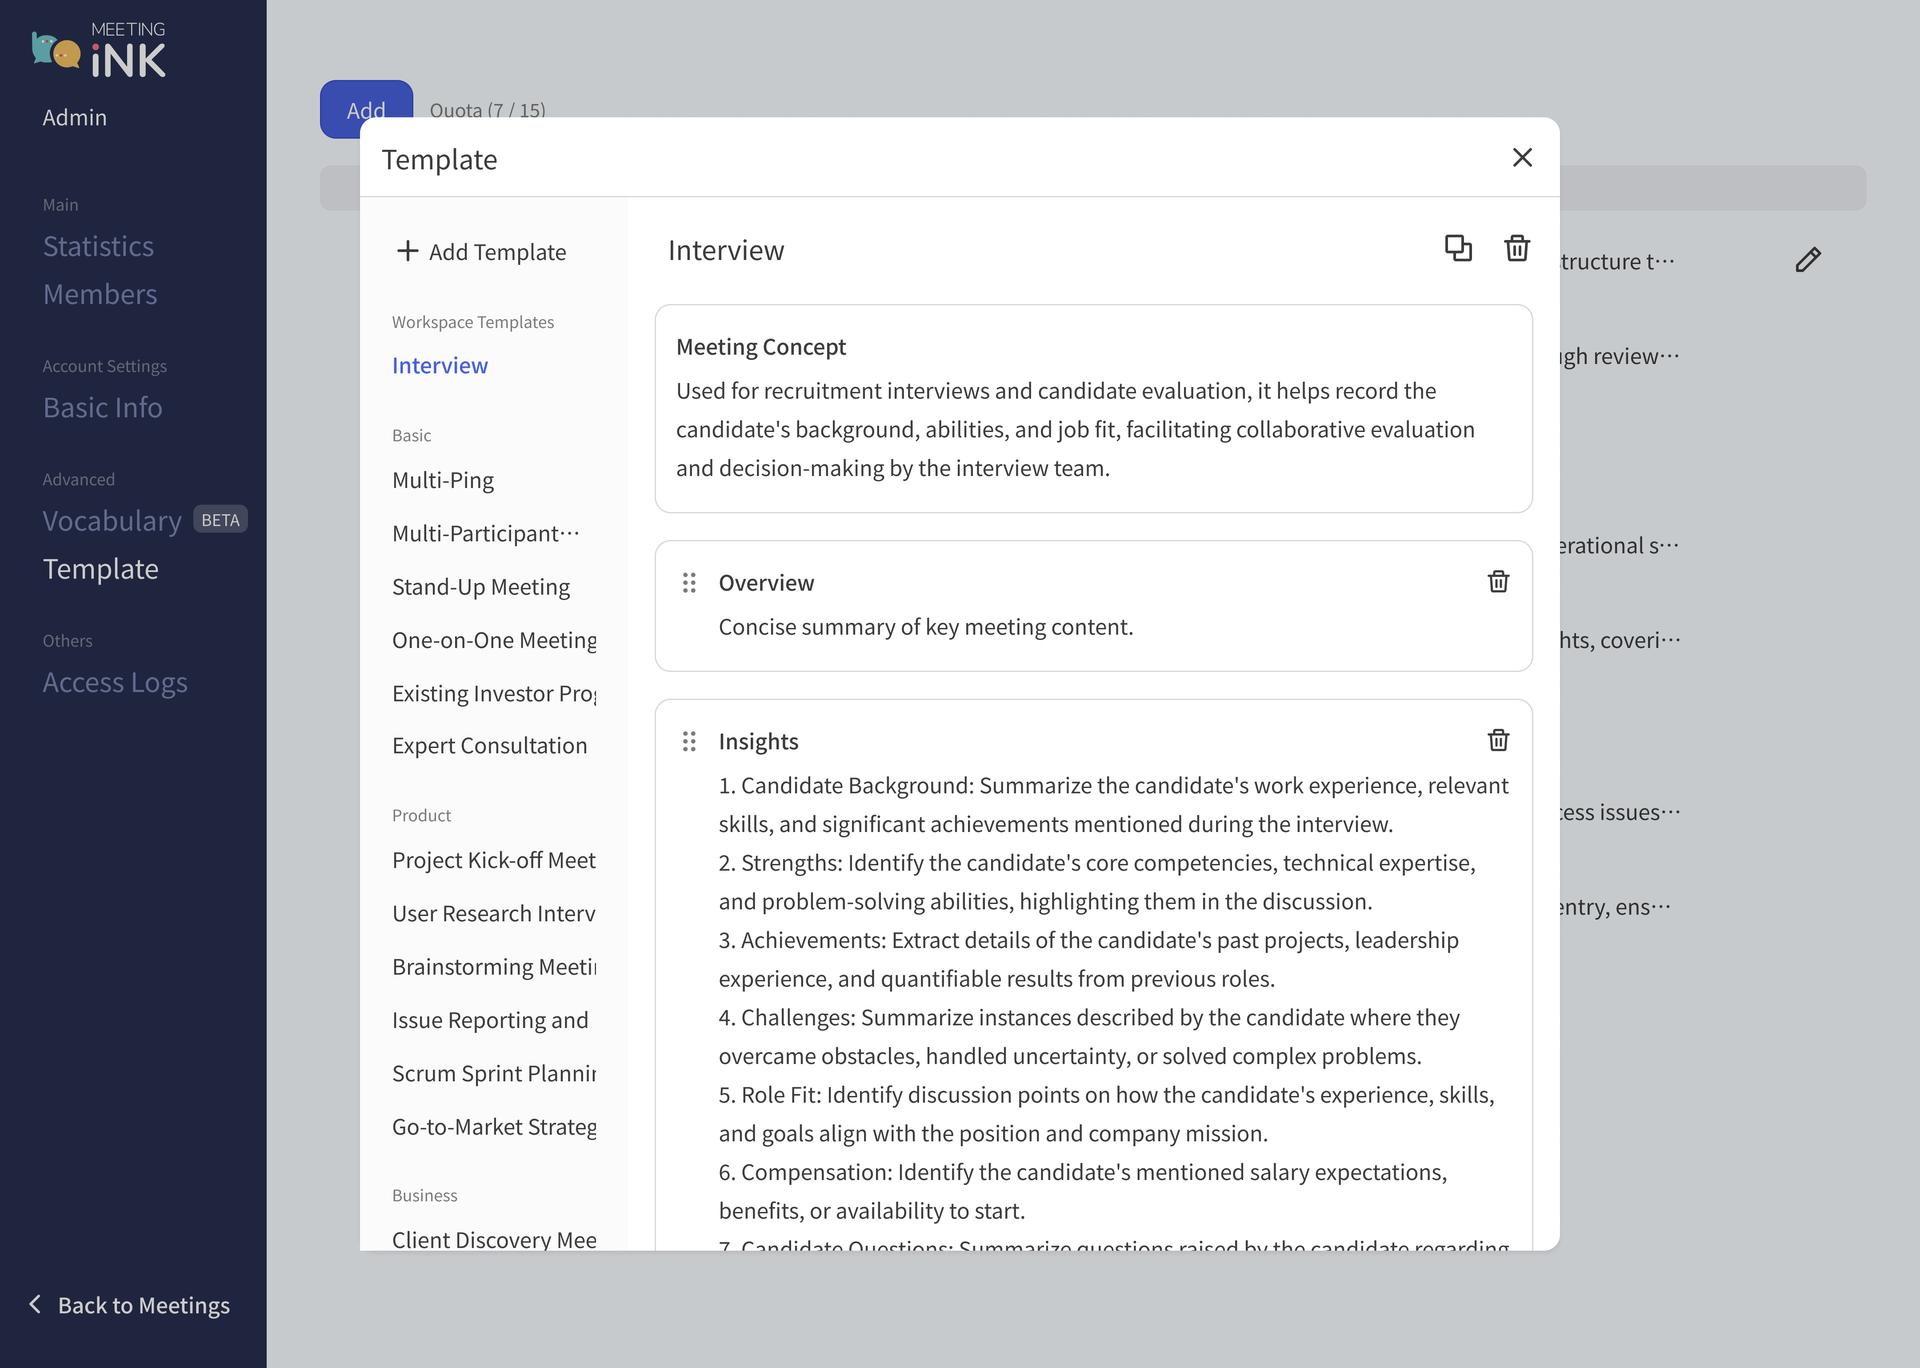Grab the Insights section drag handle

[689, 742]
